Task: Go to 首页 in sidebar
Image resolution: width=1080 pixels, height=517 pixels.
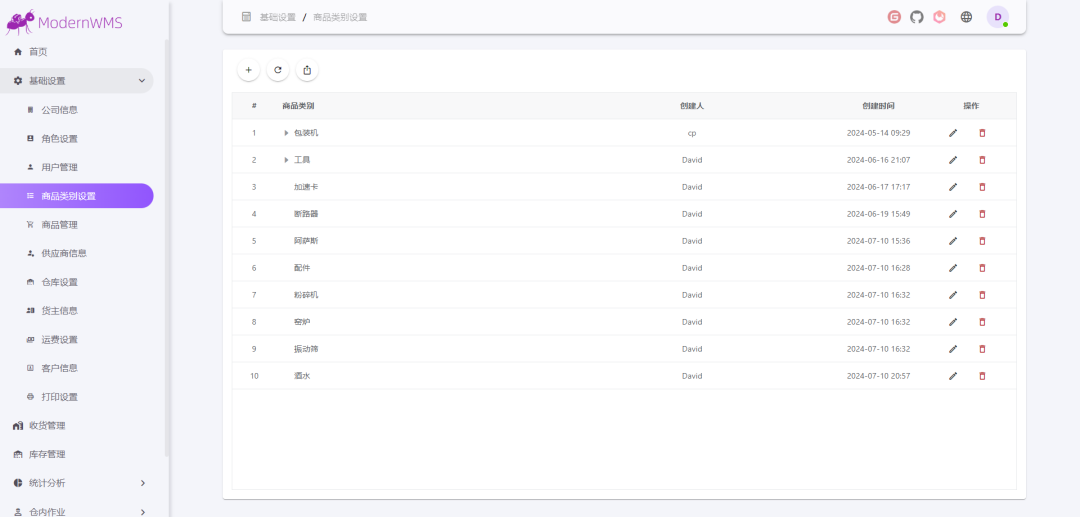Action: (x=76, y=52)
